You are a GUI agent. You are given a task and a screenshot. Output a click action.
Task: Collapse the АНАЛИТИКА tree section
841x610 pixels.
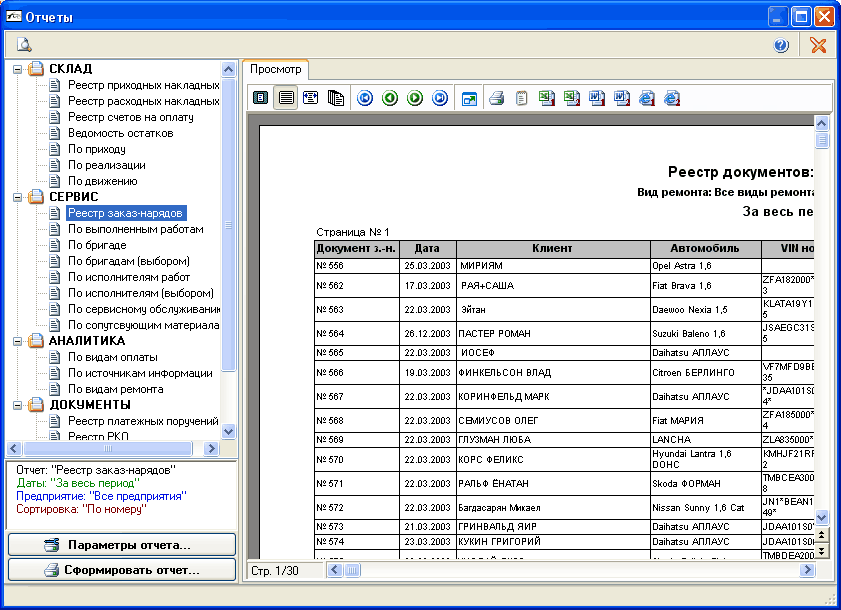pyautogui.click(x=17, y=341)
